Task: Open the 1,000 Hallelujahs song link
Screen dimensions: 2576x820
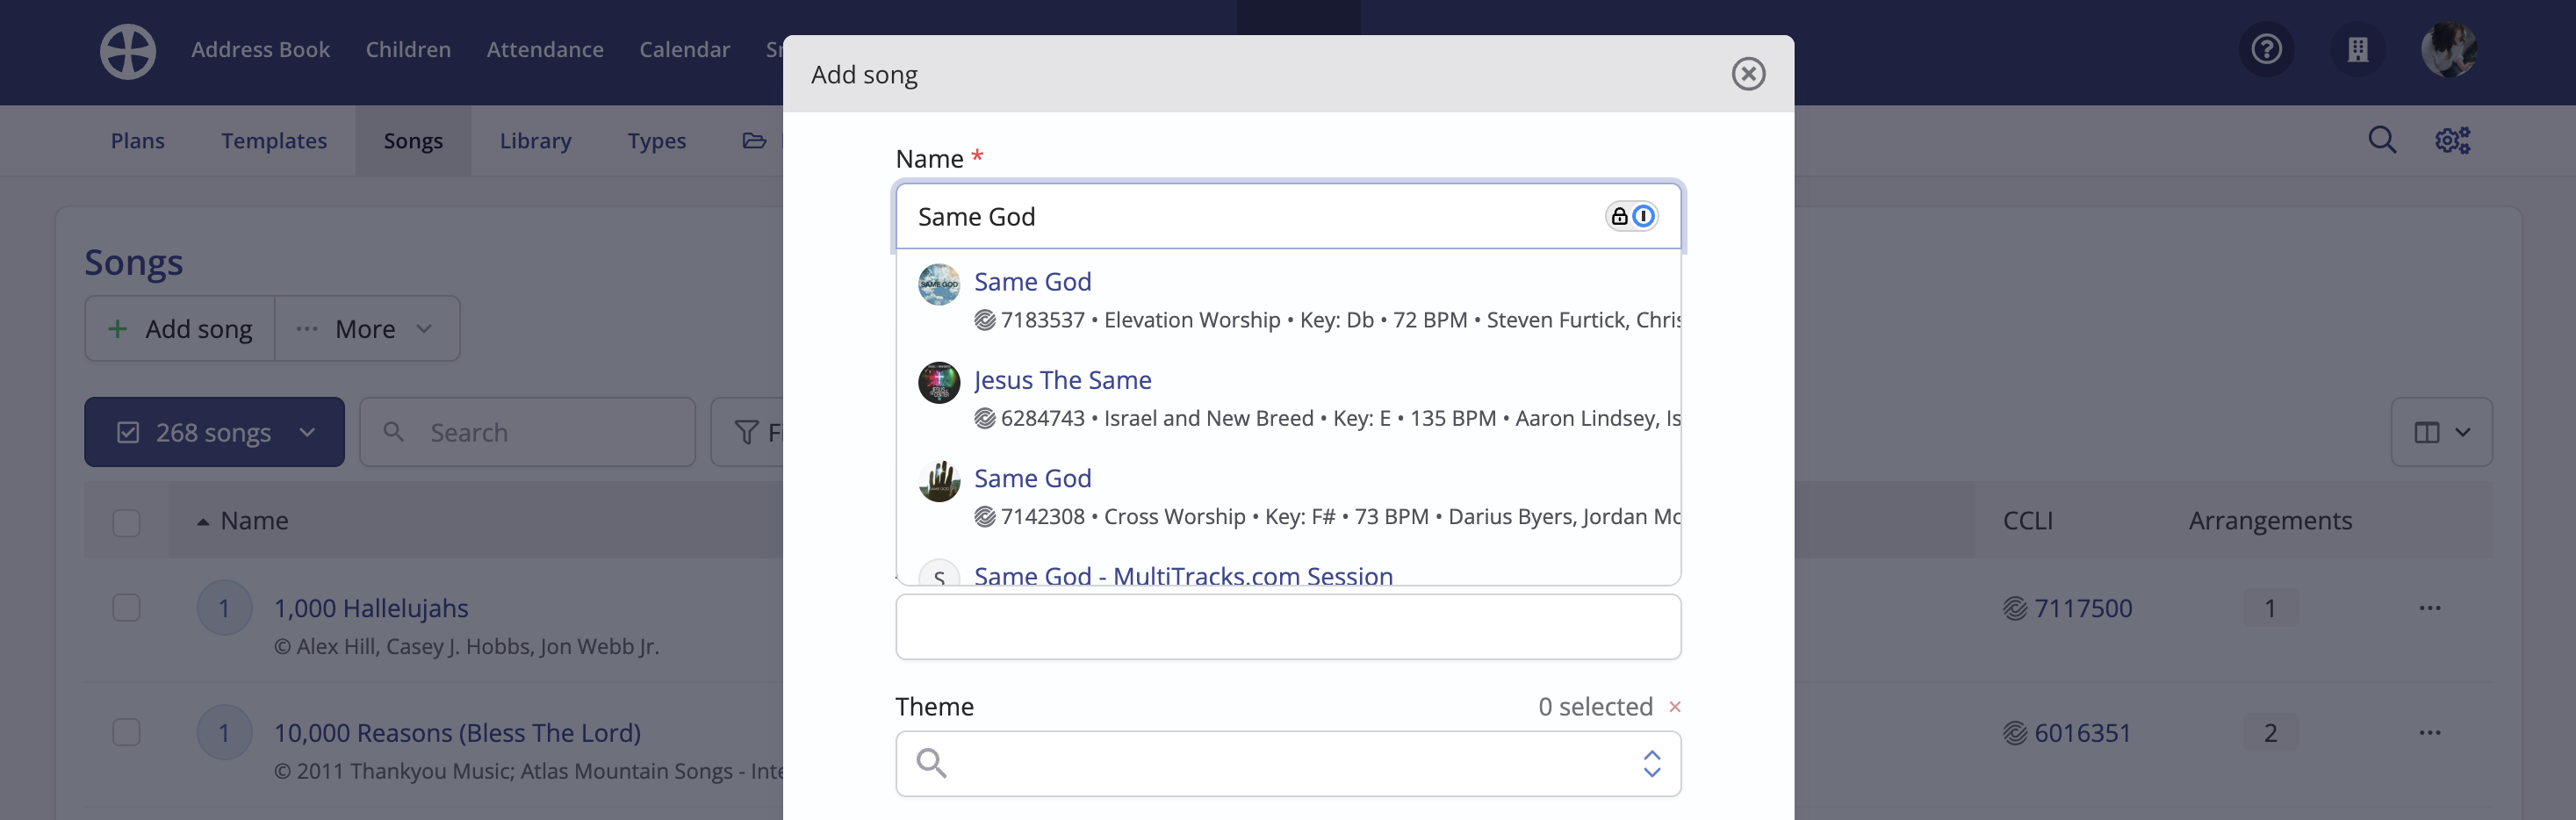Action: pyautogui.click(x=371, y=608)
